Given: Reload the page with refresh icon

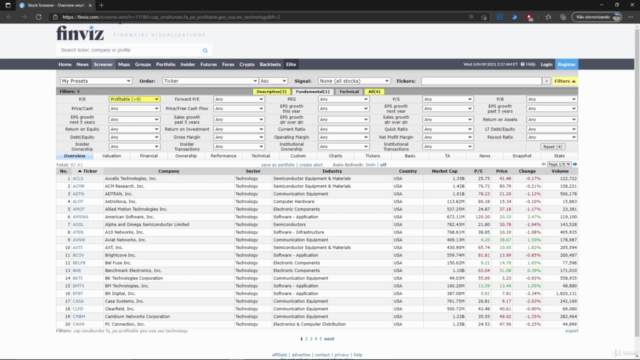Looking at the screenshot, I should 39,17.
